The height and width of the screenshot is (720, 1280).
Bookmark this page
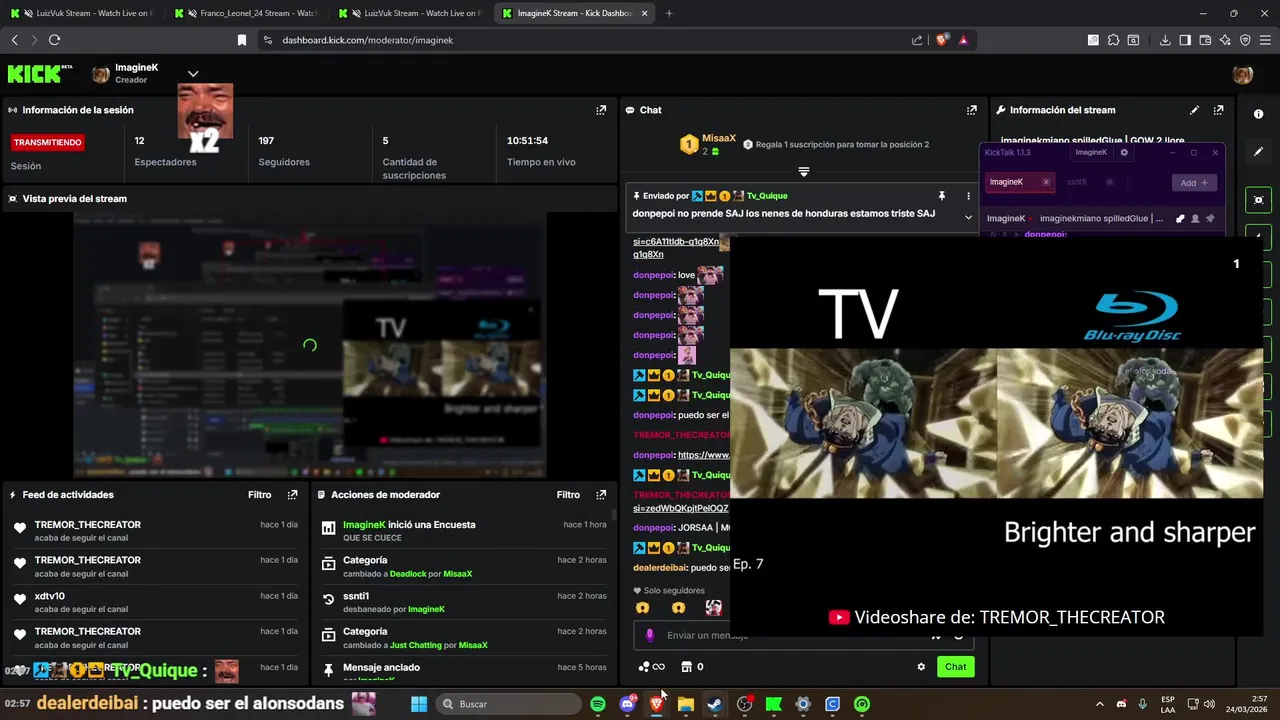tap(241, 40)
